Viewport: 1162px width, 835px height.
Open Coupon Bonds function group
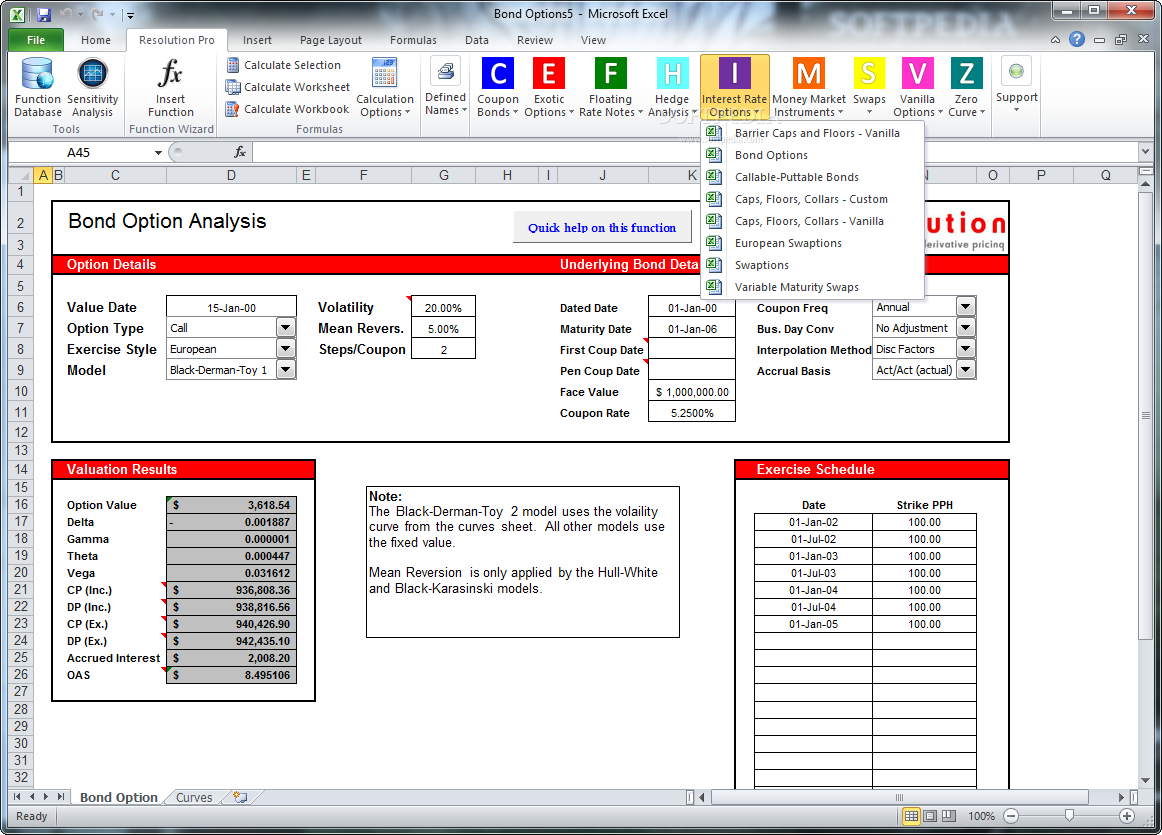pyautogui.click(x=498, y=87)
